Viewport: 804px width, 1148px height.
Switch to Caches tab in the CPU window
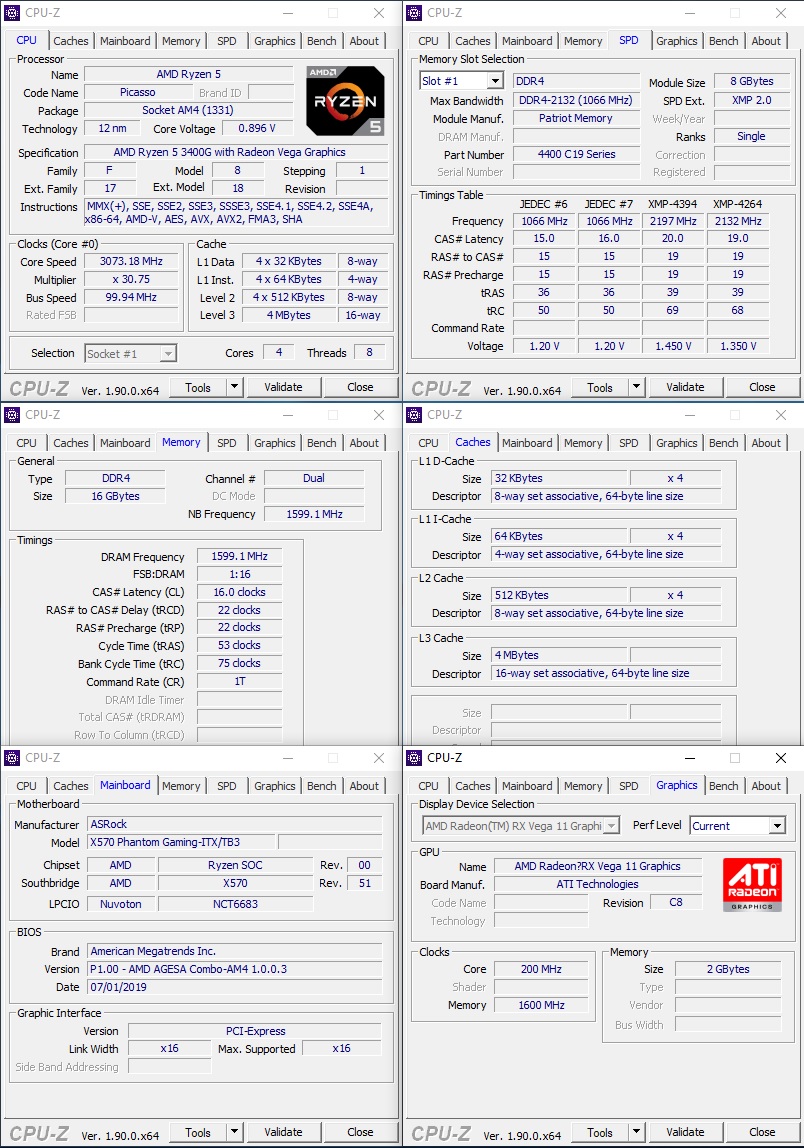(70, 41)
